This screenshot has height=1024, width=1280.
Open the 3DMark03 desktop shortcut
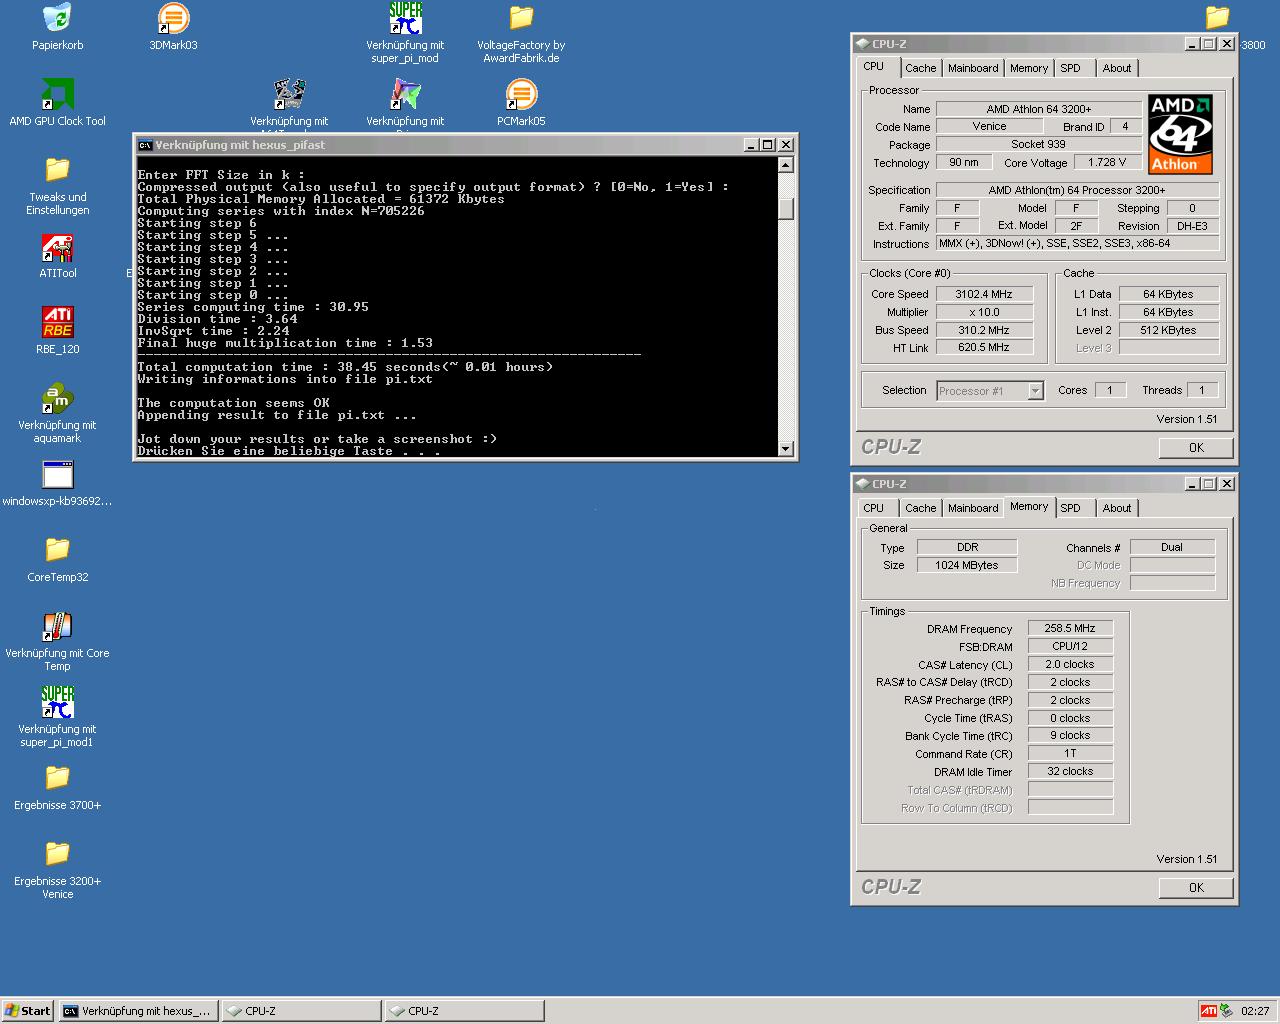[173, 18]
